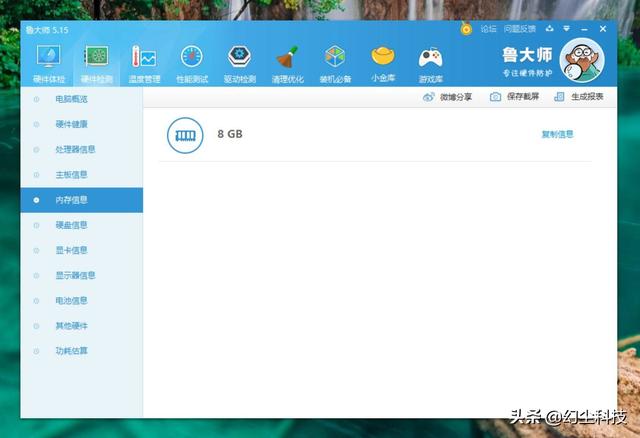This screenshot has width=640, height=438.
Task: Save screenshot with 保存截屏 label
Action: (x=523, y=97)
